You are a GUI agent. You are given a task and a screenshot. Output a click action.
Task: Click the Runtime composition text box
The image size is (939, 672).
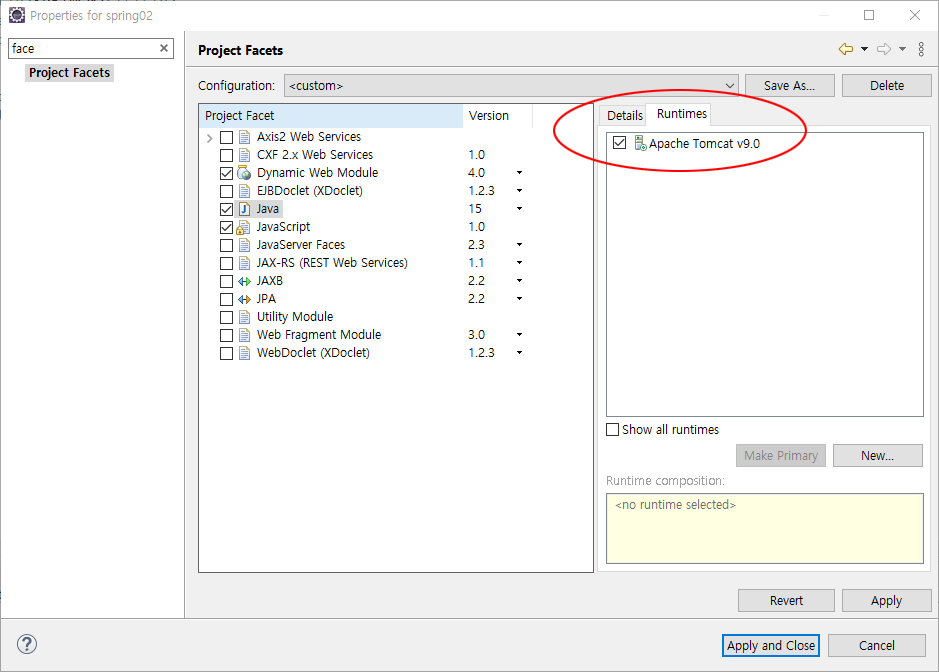point(765,528)
